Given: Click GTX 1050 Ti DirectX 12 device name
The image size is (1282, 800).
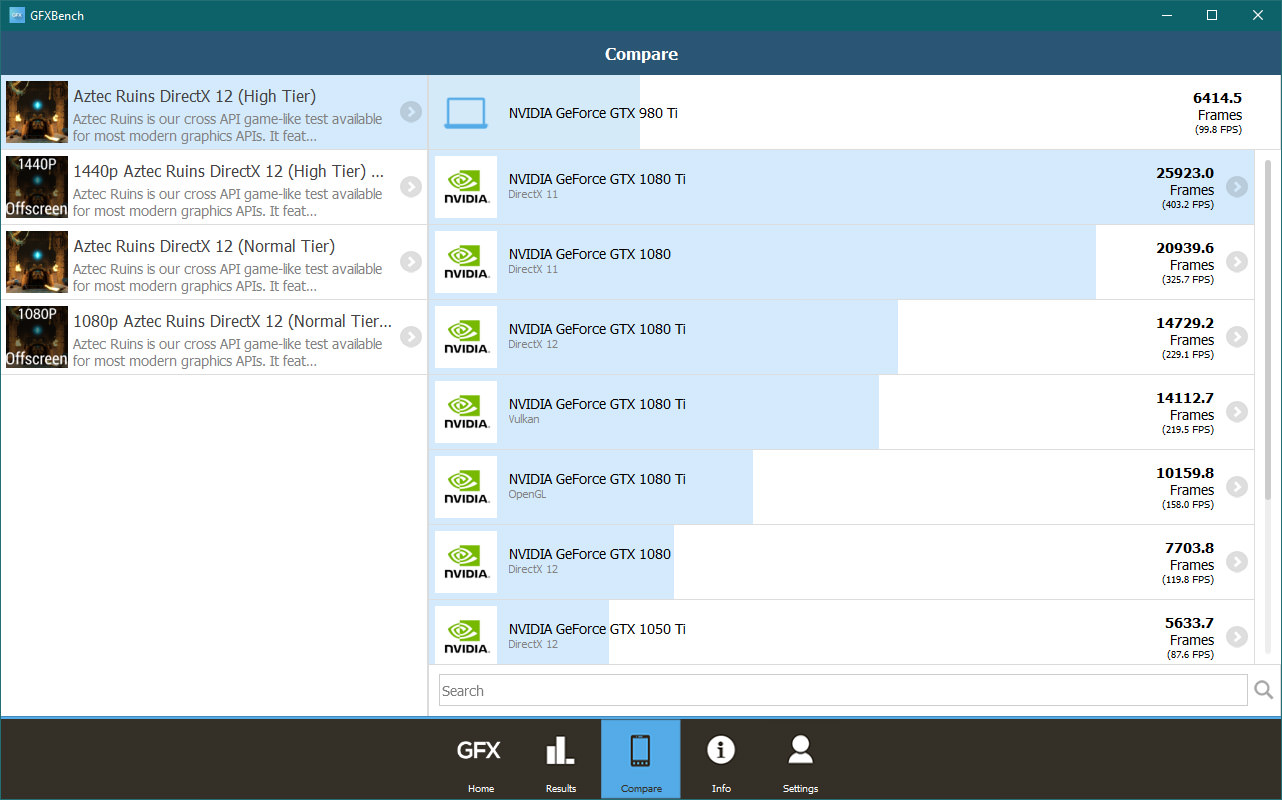Looking at the screenshot, I should pos(597,629).
